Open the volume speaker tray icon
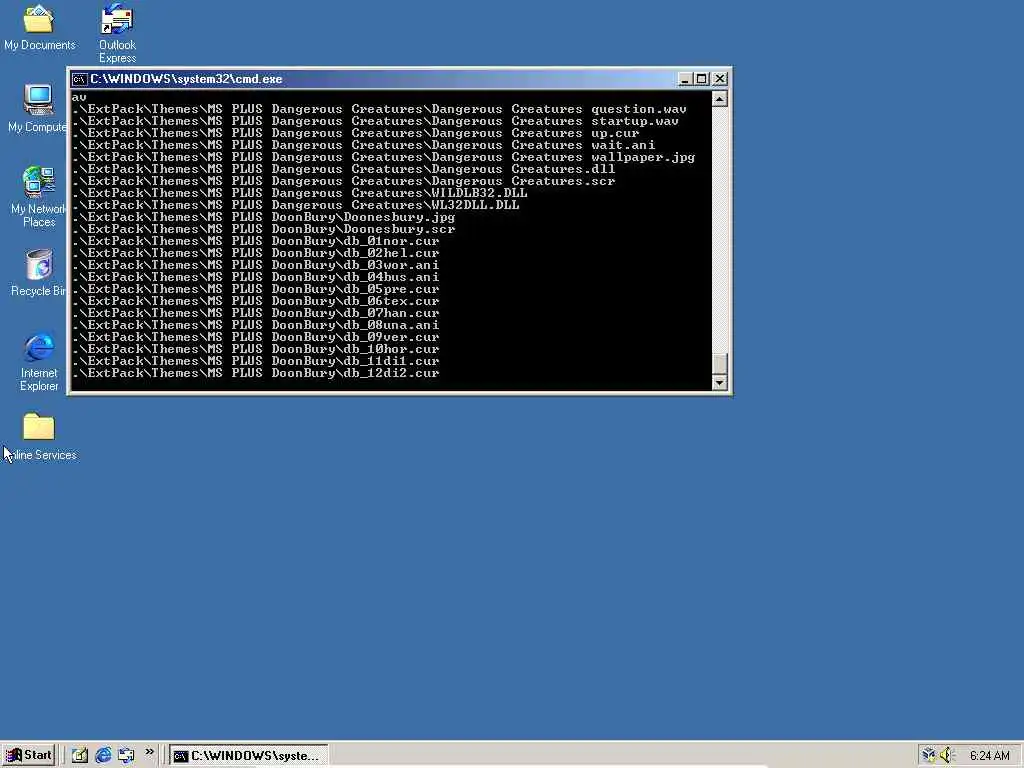Image resolution: width=1024 pixels, height=768 pixels. (x=946, y=756)
